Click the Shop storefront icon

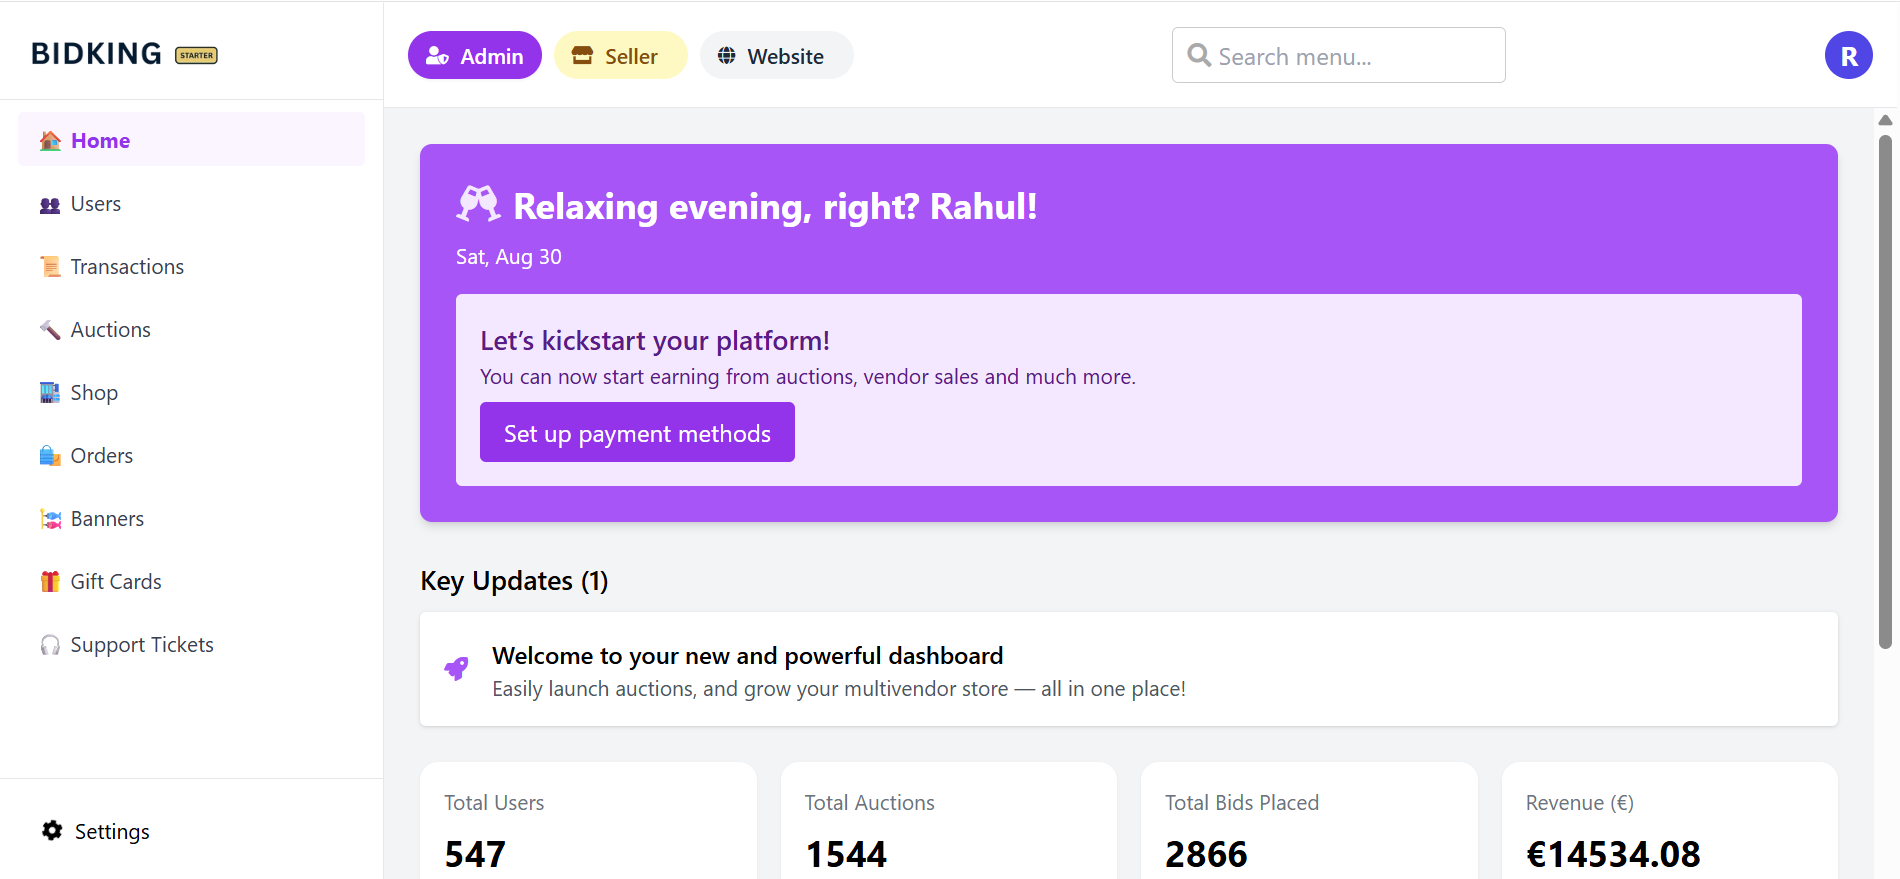[50, 393]
